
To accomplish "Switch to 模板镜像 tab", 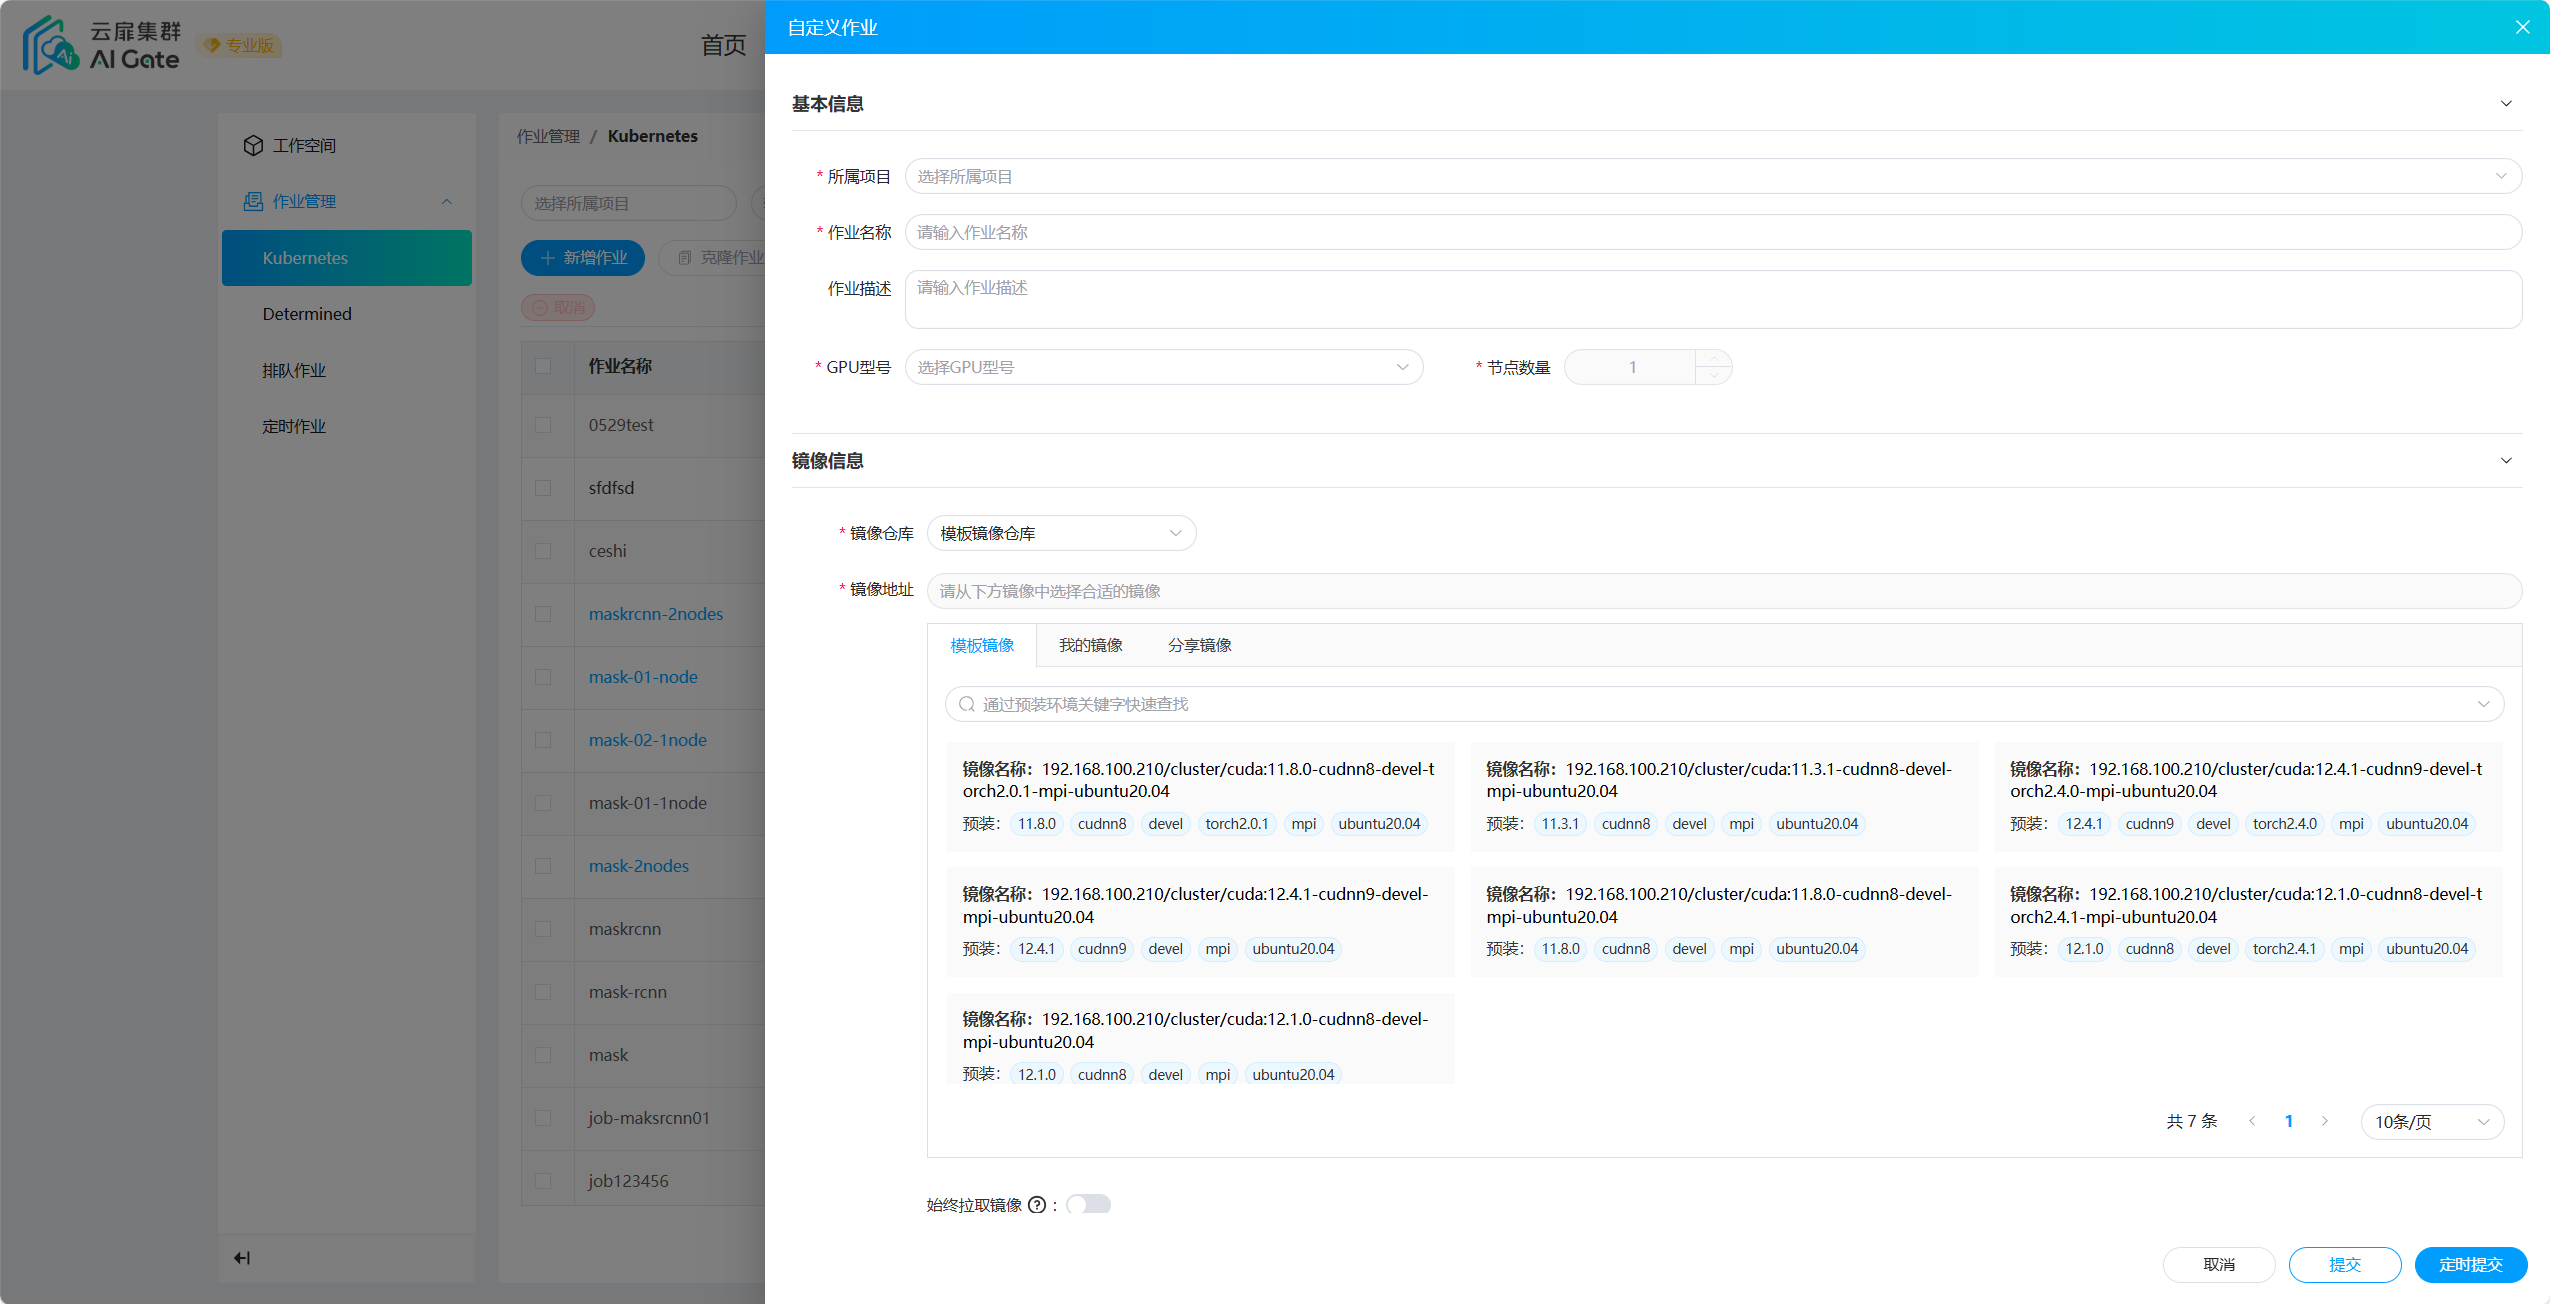I will (982, 645).
